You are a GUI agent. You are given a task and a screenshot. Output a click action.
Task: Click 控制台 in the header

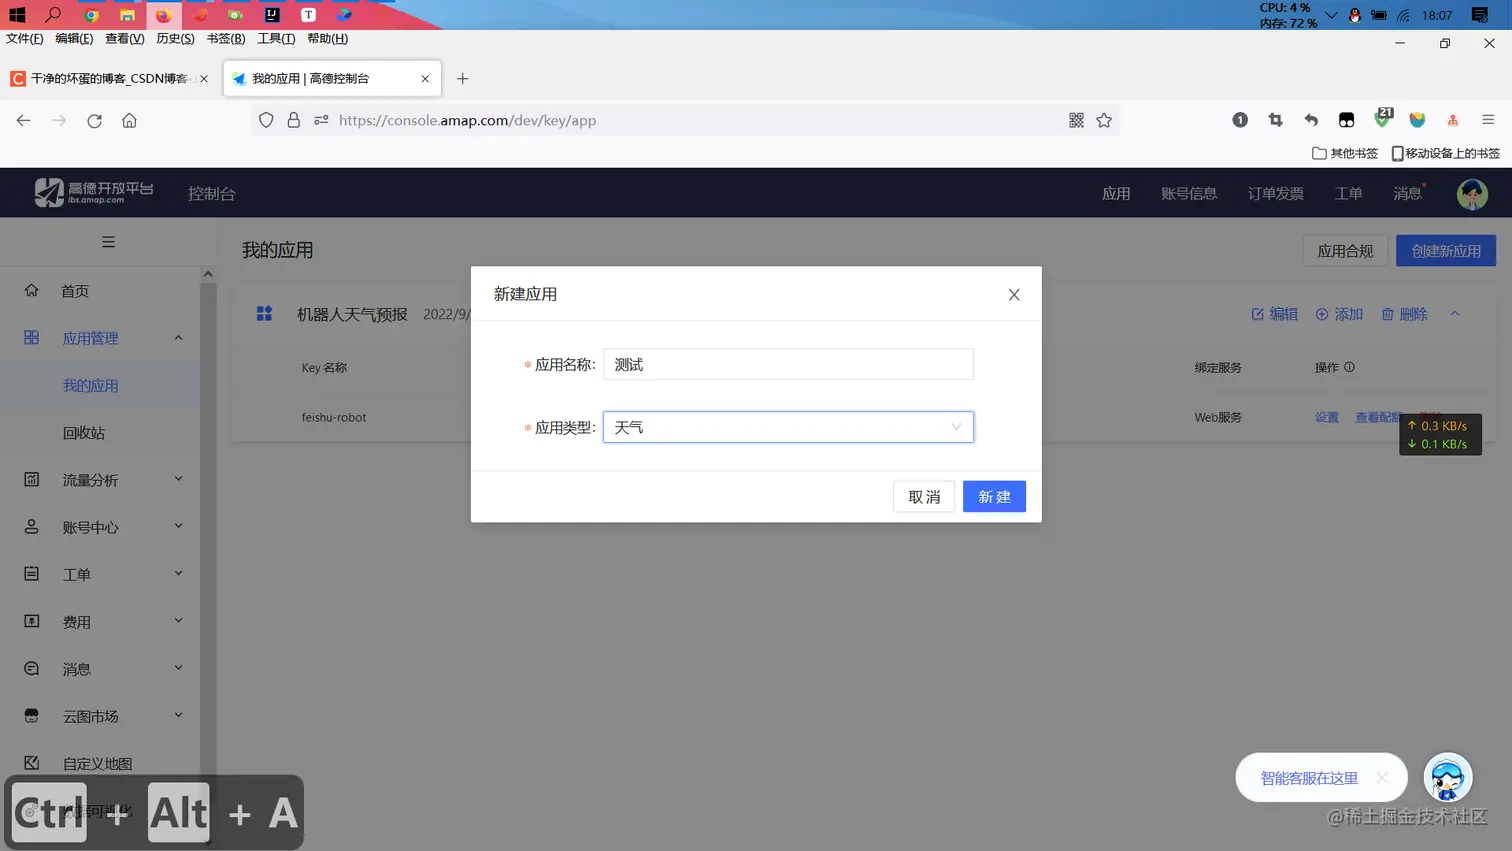(x=211, y=193)
